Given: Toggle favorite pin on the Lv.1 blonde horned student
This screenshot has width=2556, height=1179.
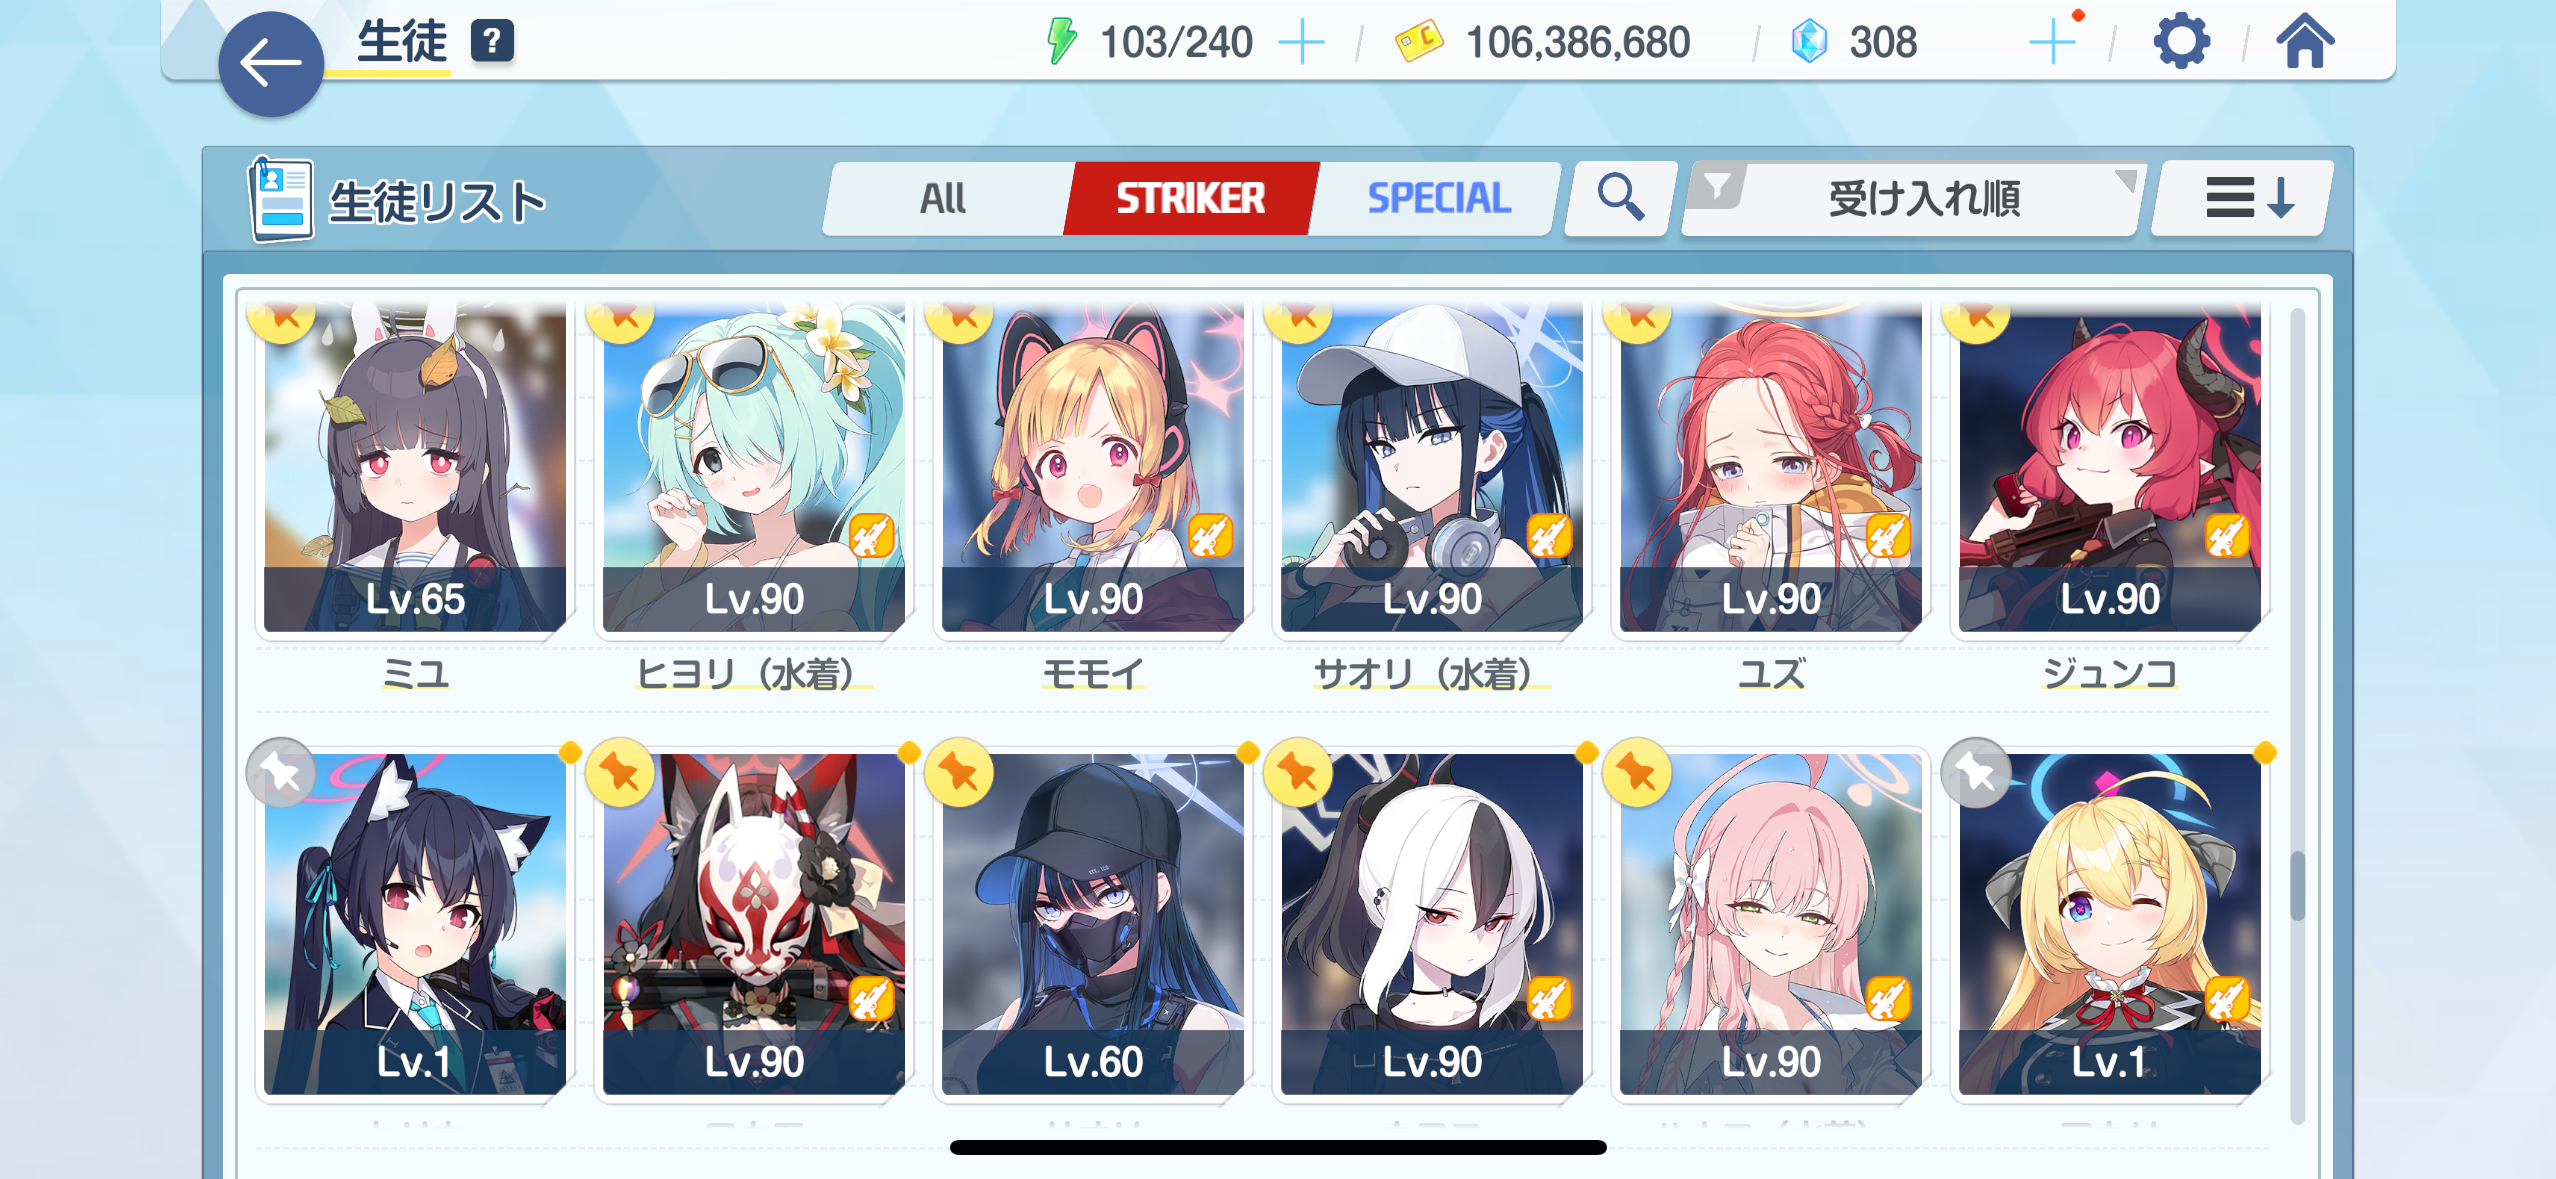Looking at the screenshot, I should click(x=1976, y=772).
